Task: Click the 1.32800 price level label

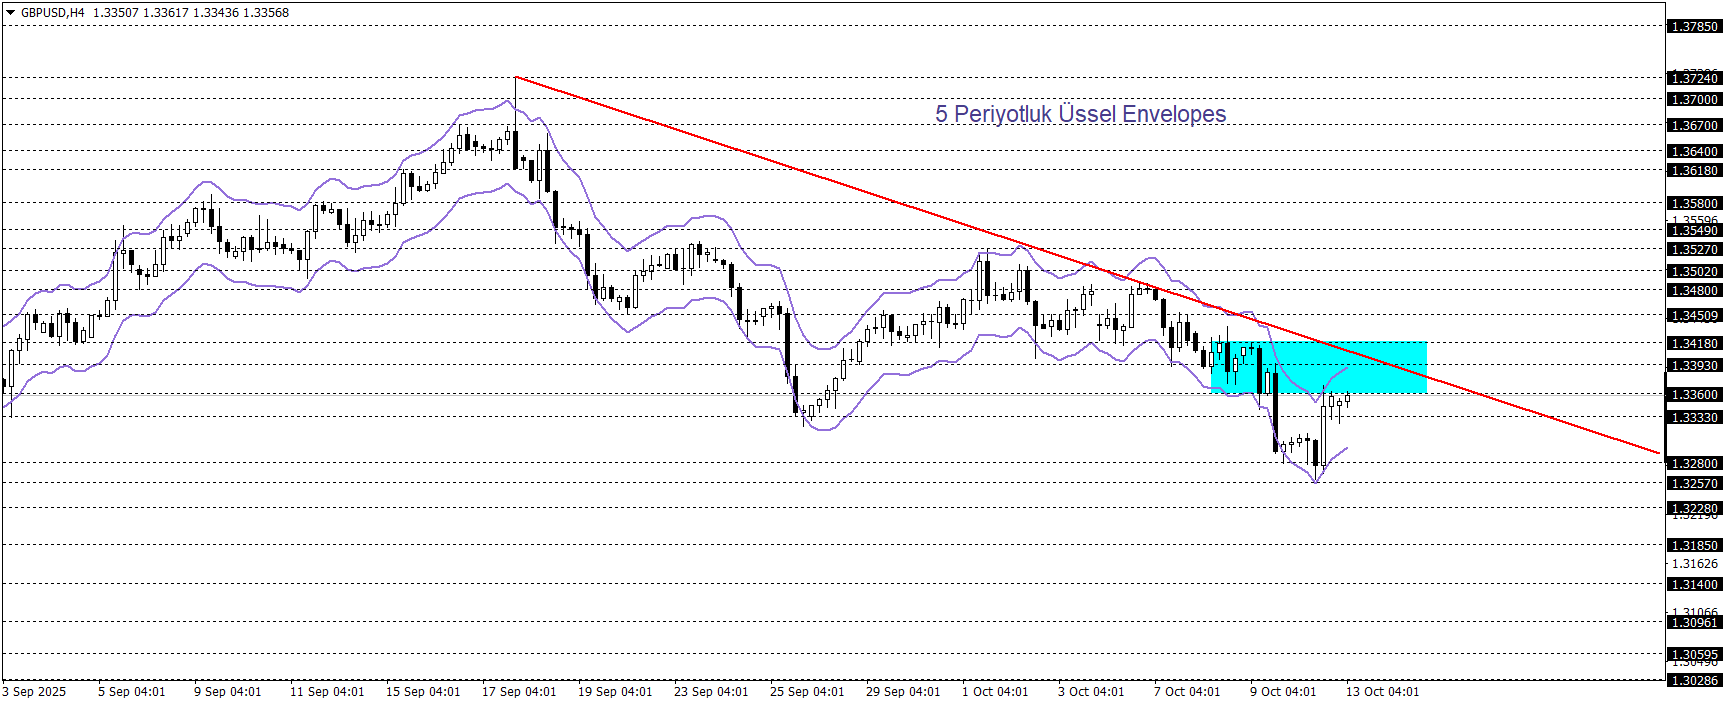Action: click(1694, 464)
